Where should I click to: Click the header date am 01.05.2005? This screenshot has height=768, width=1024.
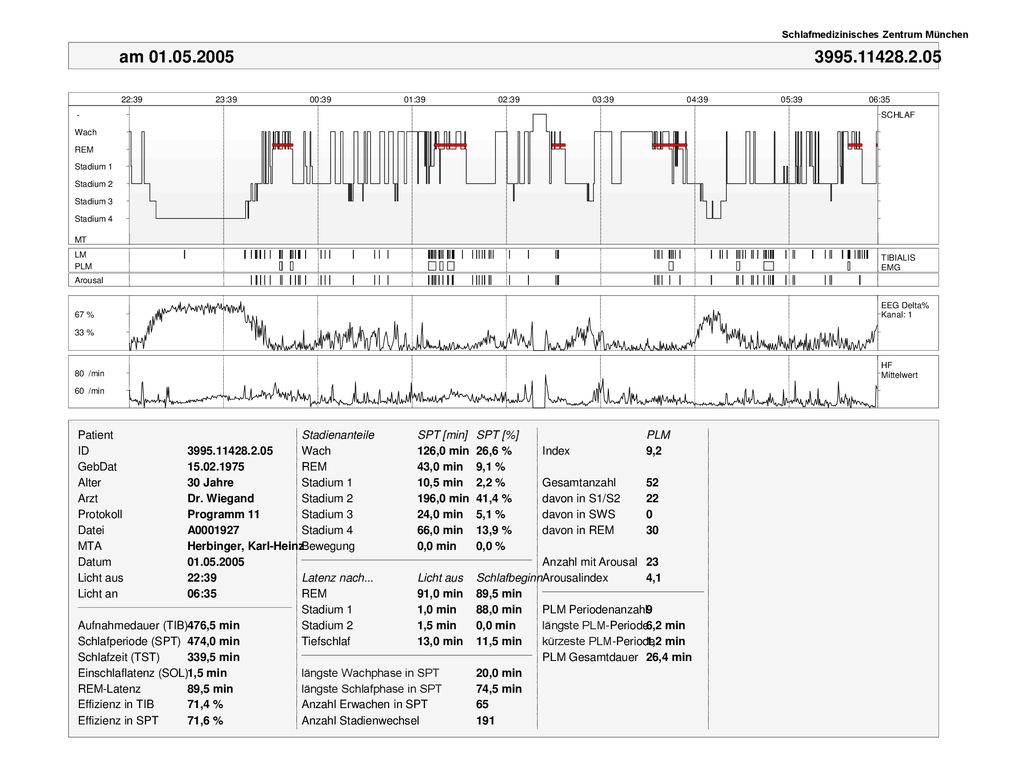click(x=176, y=57)
